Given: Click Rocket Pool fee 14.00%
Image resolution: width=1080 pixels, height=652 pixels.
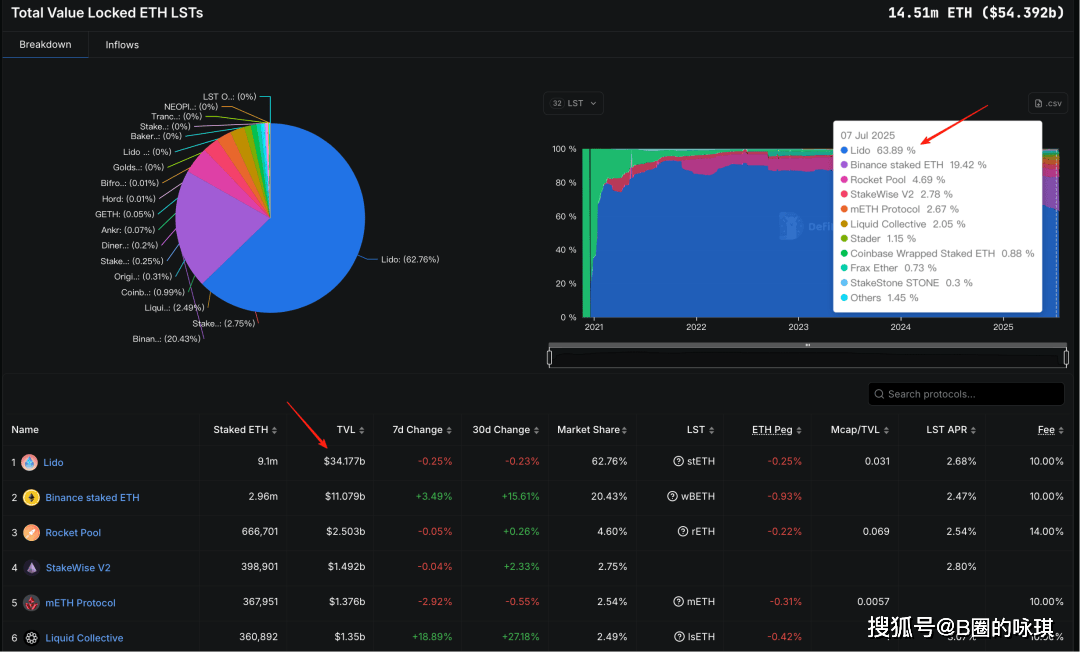Looking at the screenshot, I should 1046,532.
